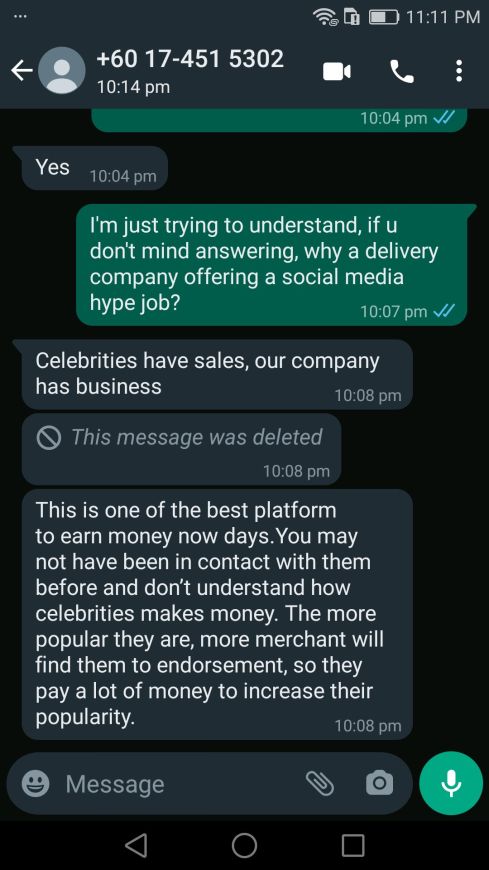489x870 pixels.
Task: Tap the Android home circle button
Action: tap(244, 846)
